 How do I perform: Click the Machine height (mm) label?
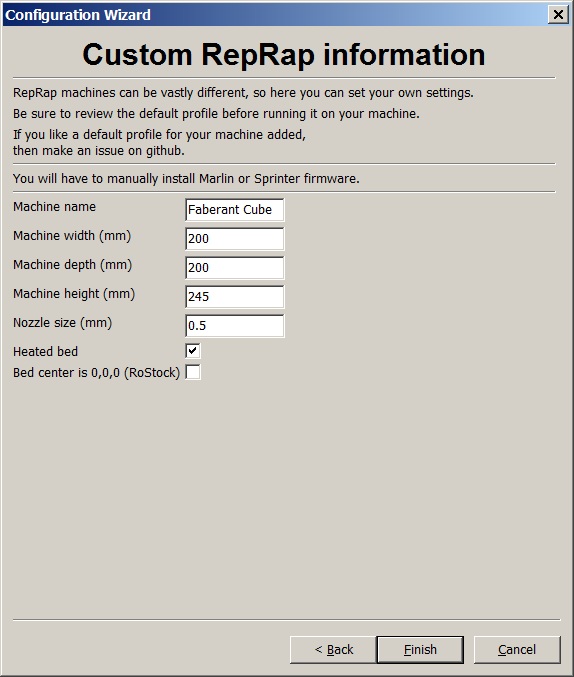[x=74, y=294]
